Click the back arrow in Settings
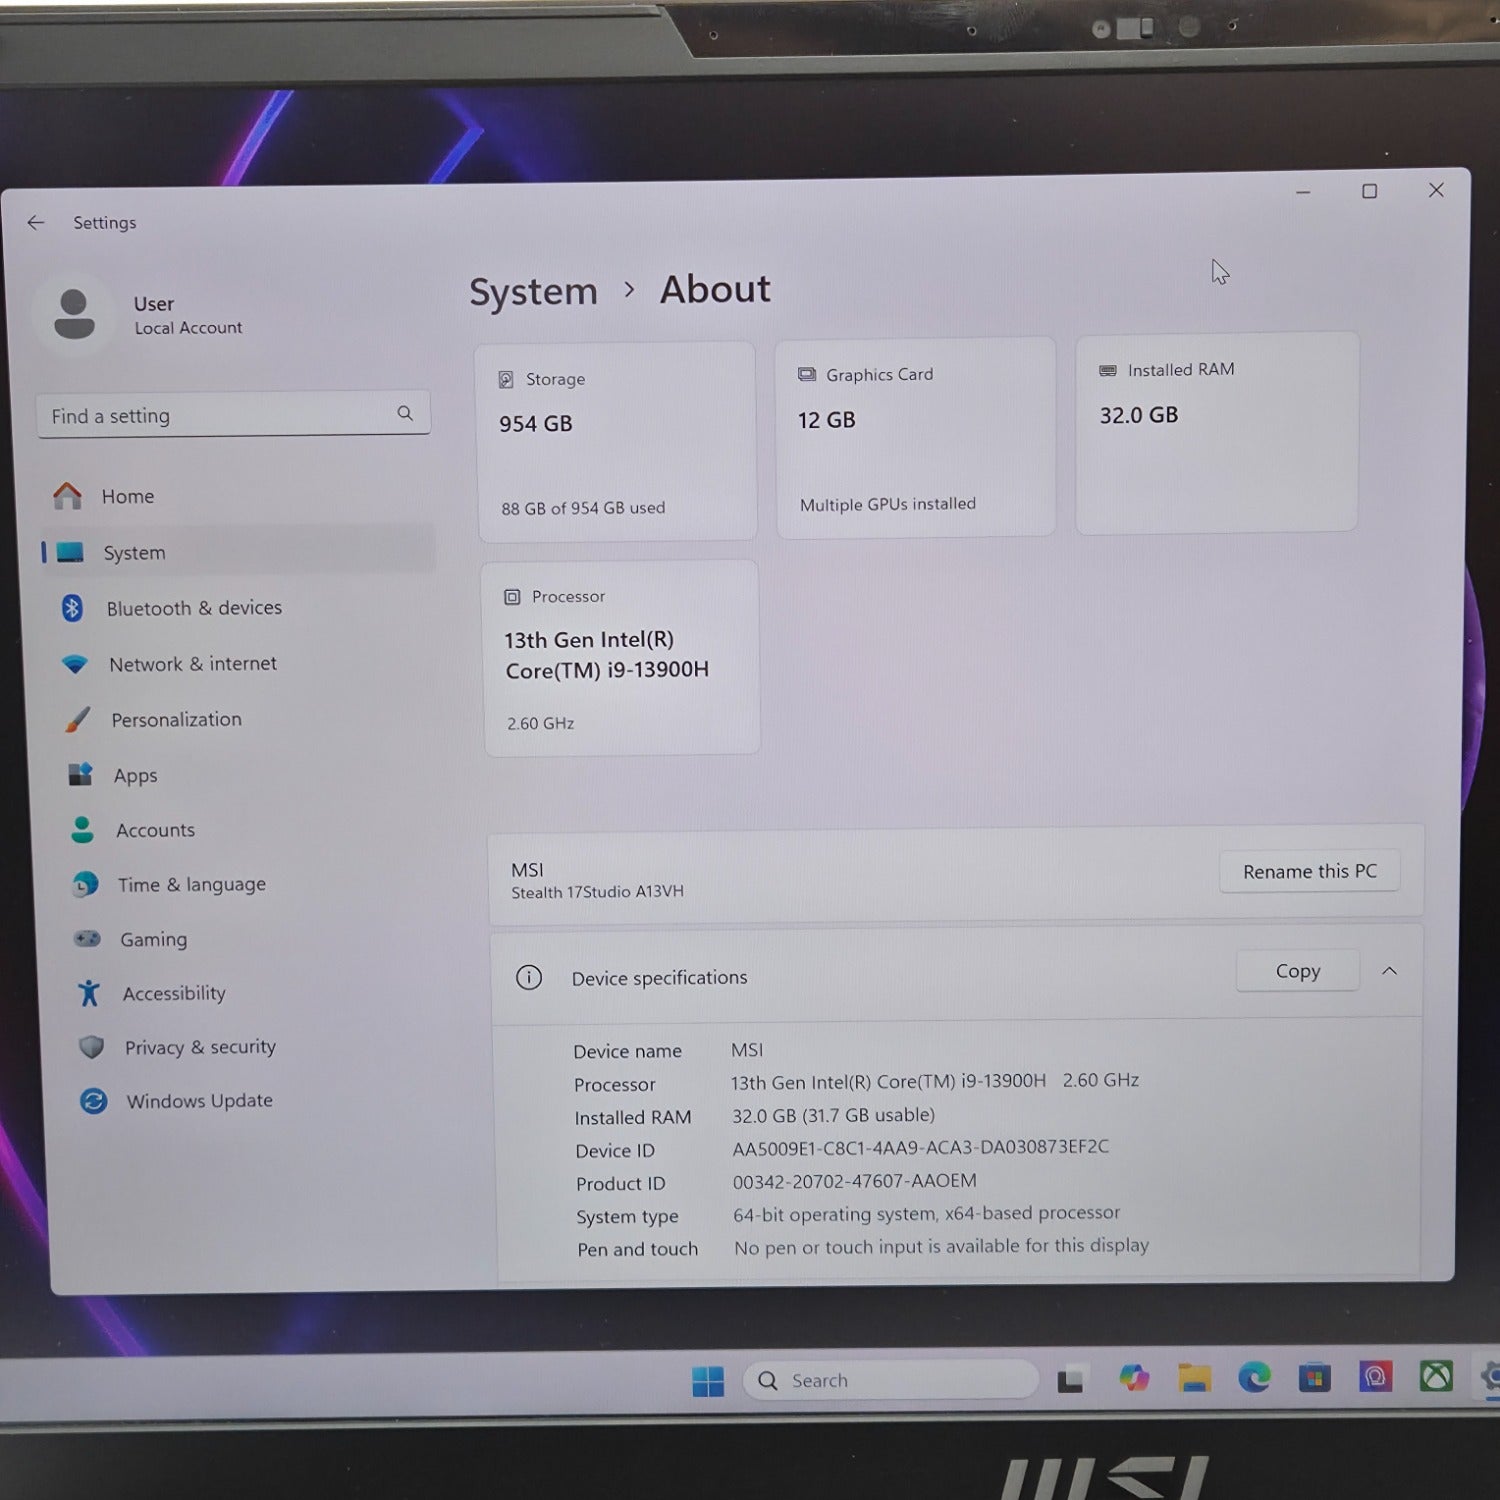1500x1500 pixels. tap(36, 223)
